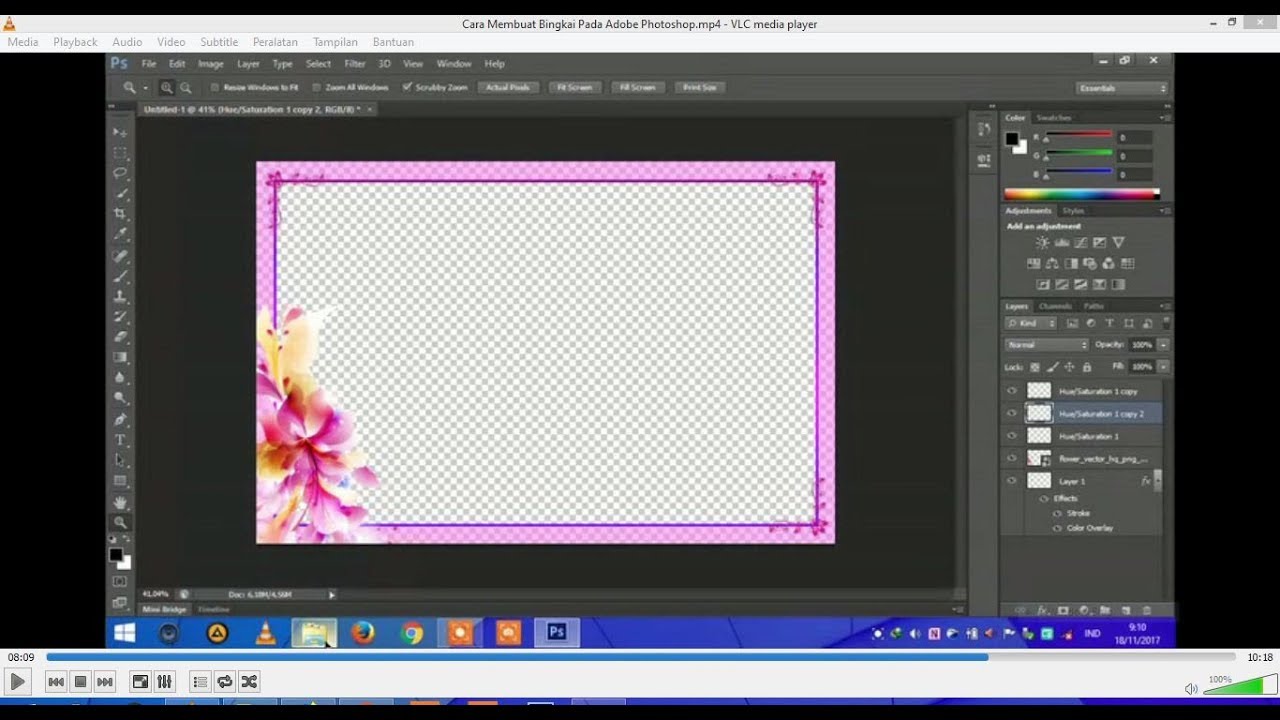Toggle VLC loop button
This screenshot has height=720, width=1280.
tap(225, 682)
